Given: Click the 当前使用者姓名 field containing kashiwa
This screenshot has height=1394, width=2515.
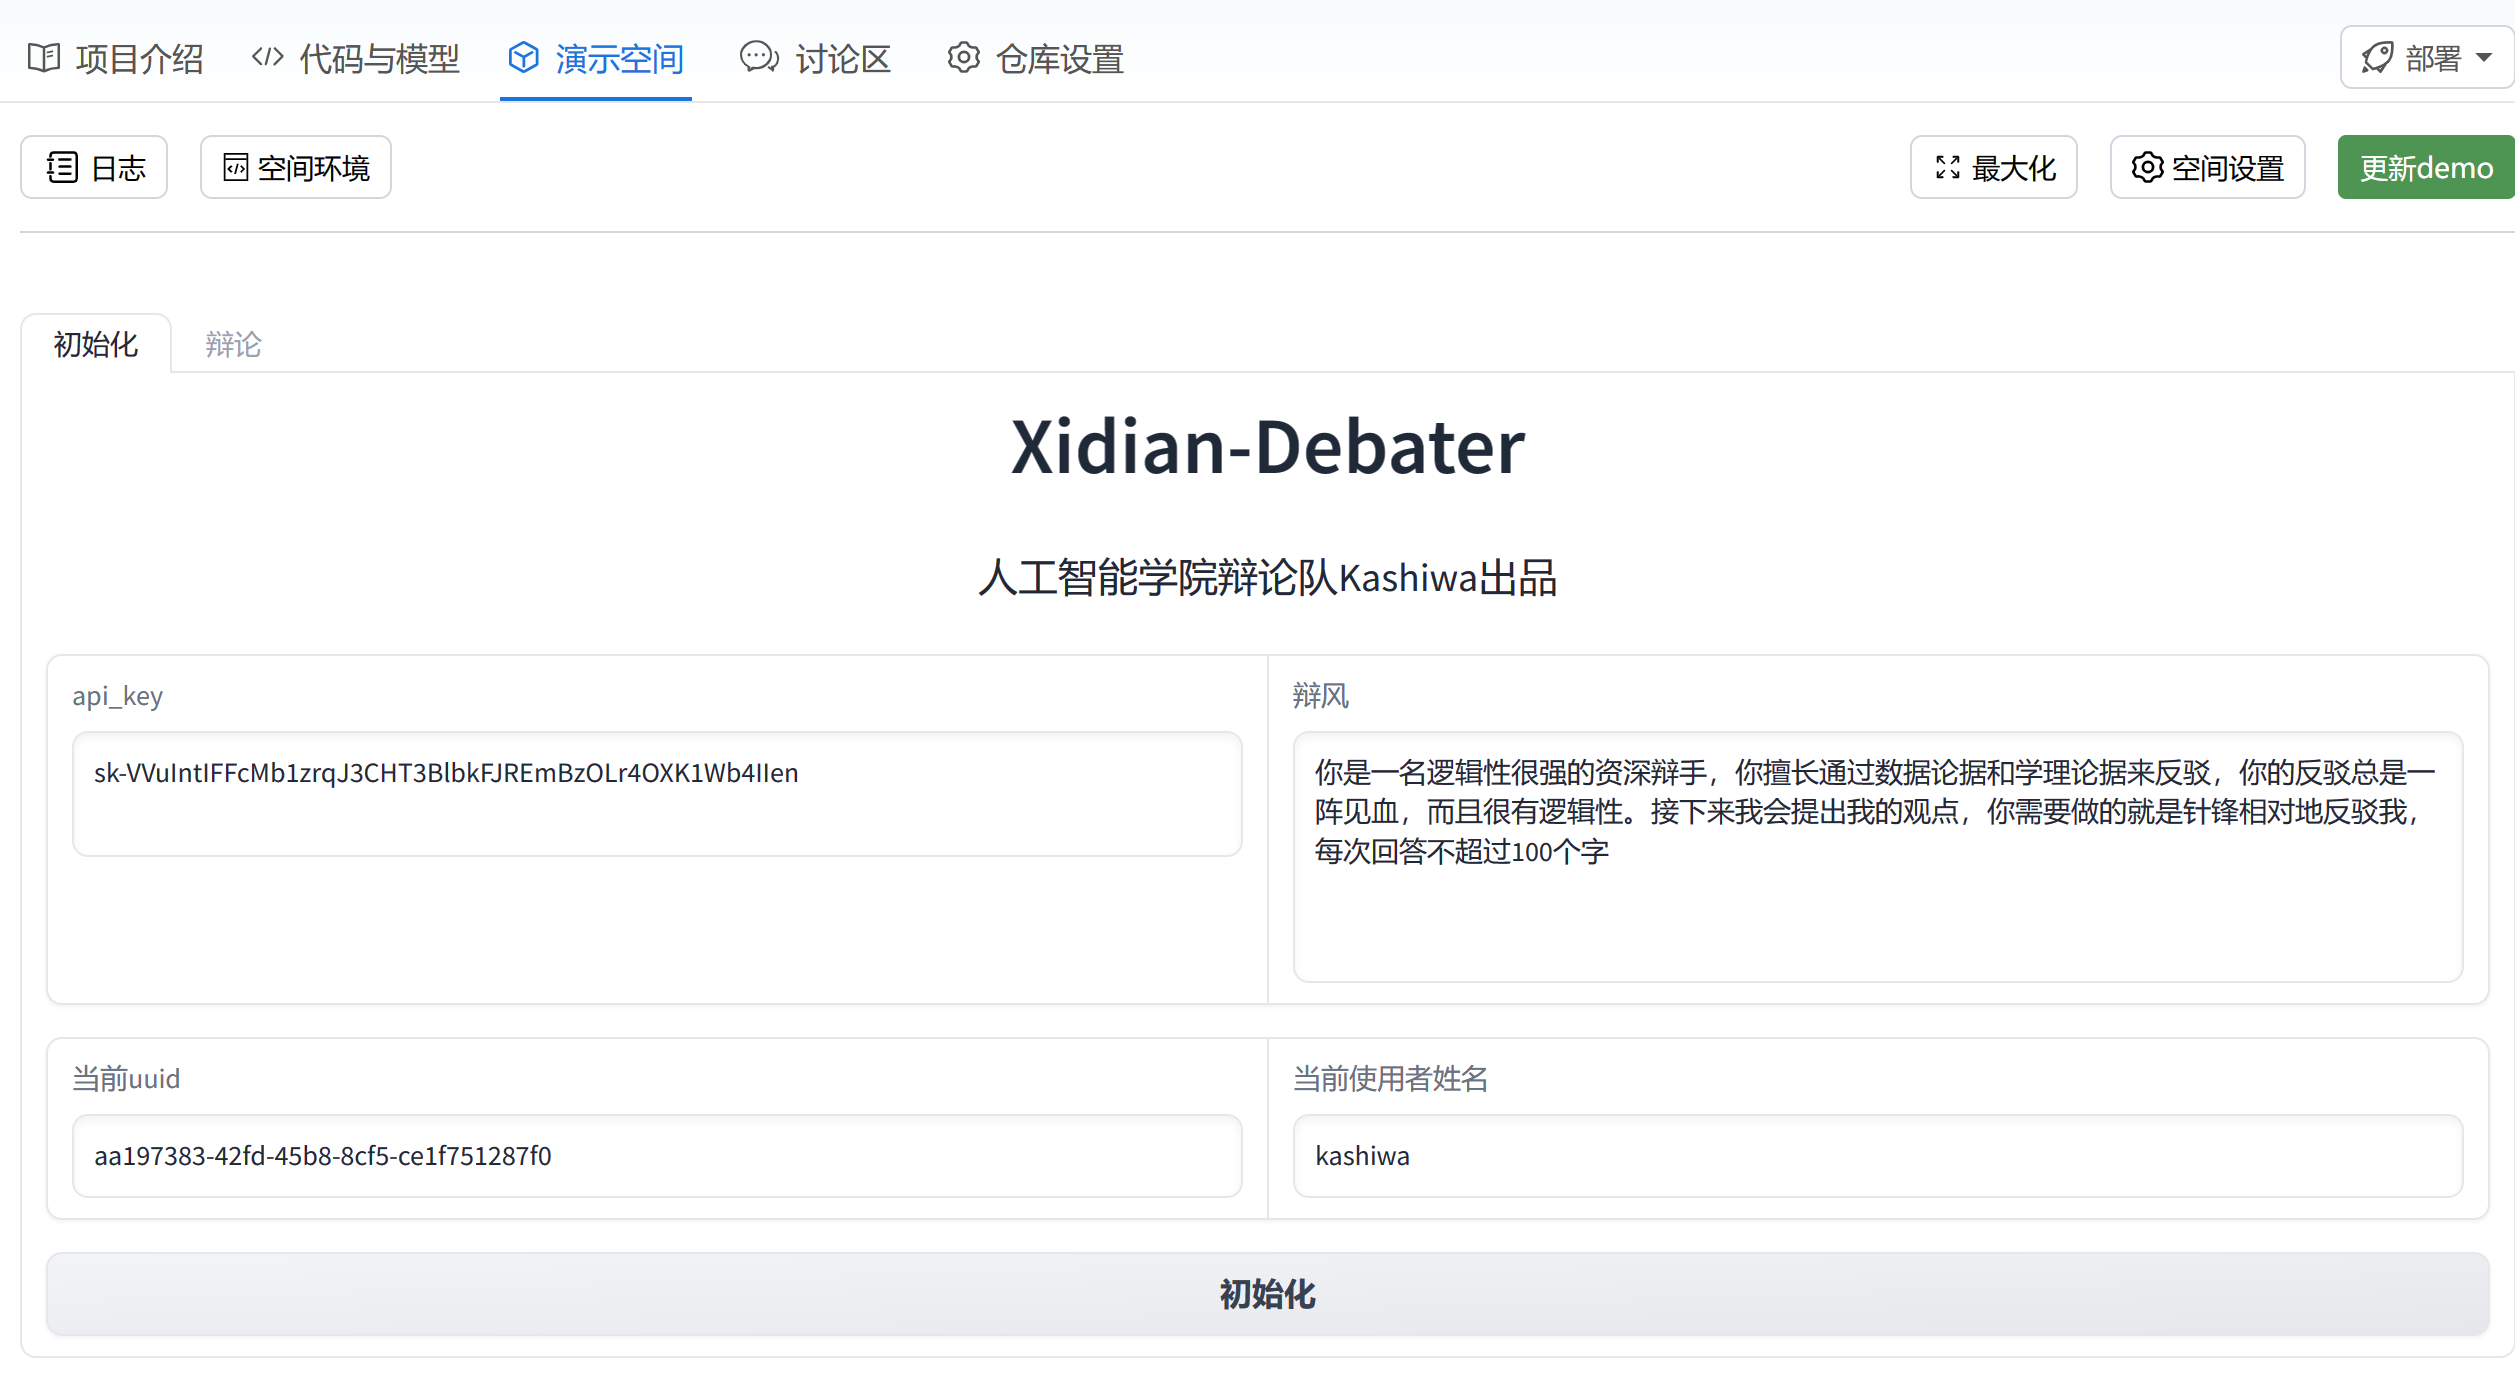Looking at the screenshot, I should click(1877, 1156).
